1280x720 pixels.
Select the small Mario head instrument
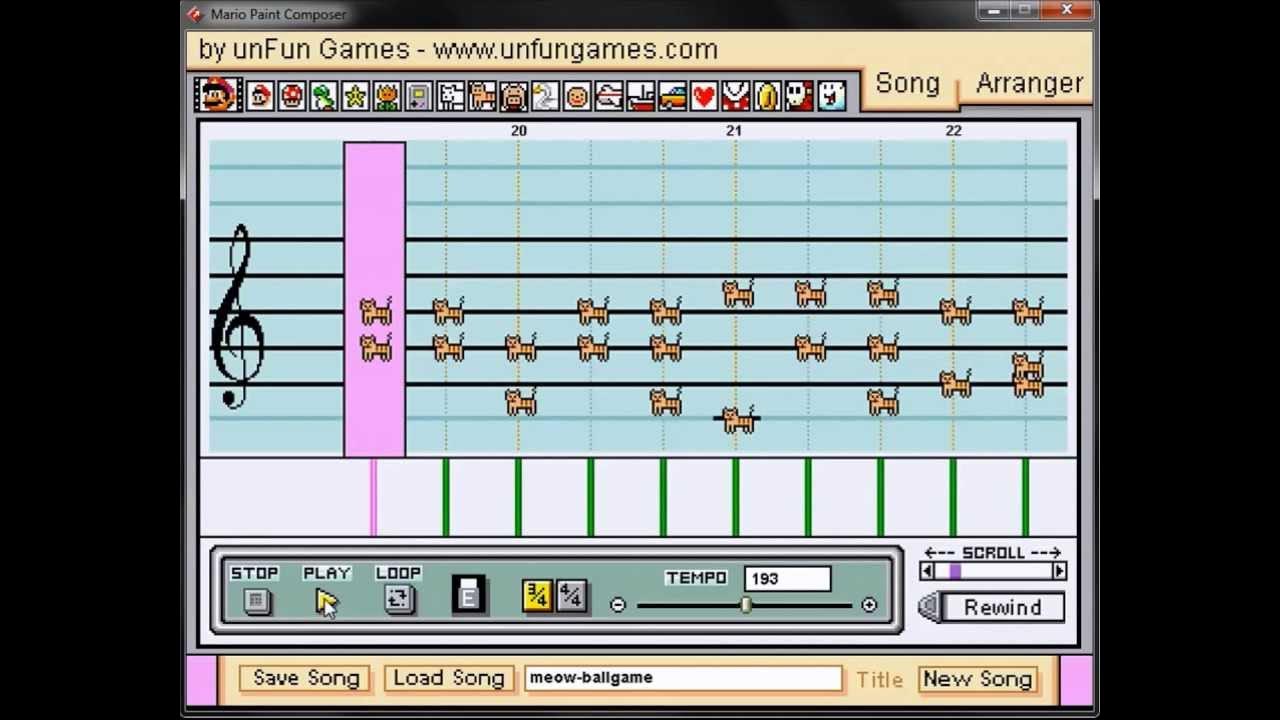click(261, 96)
